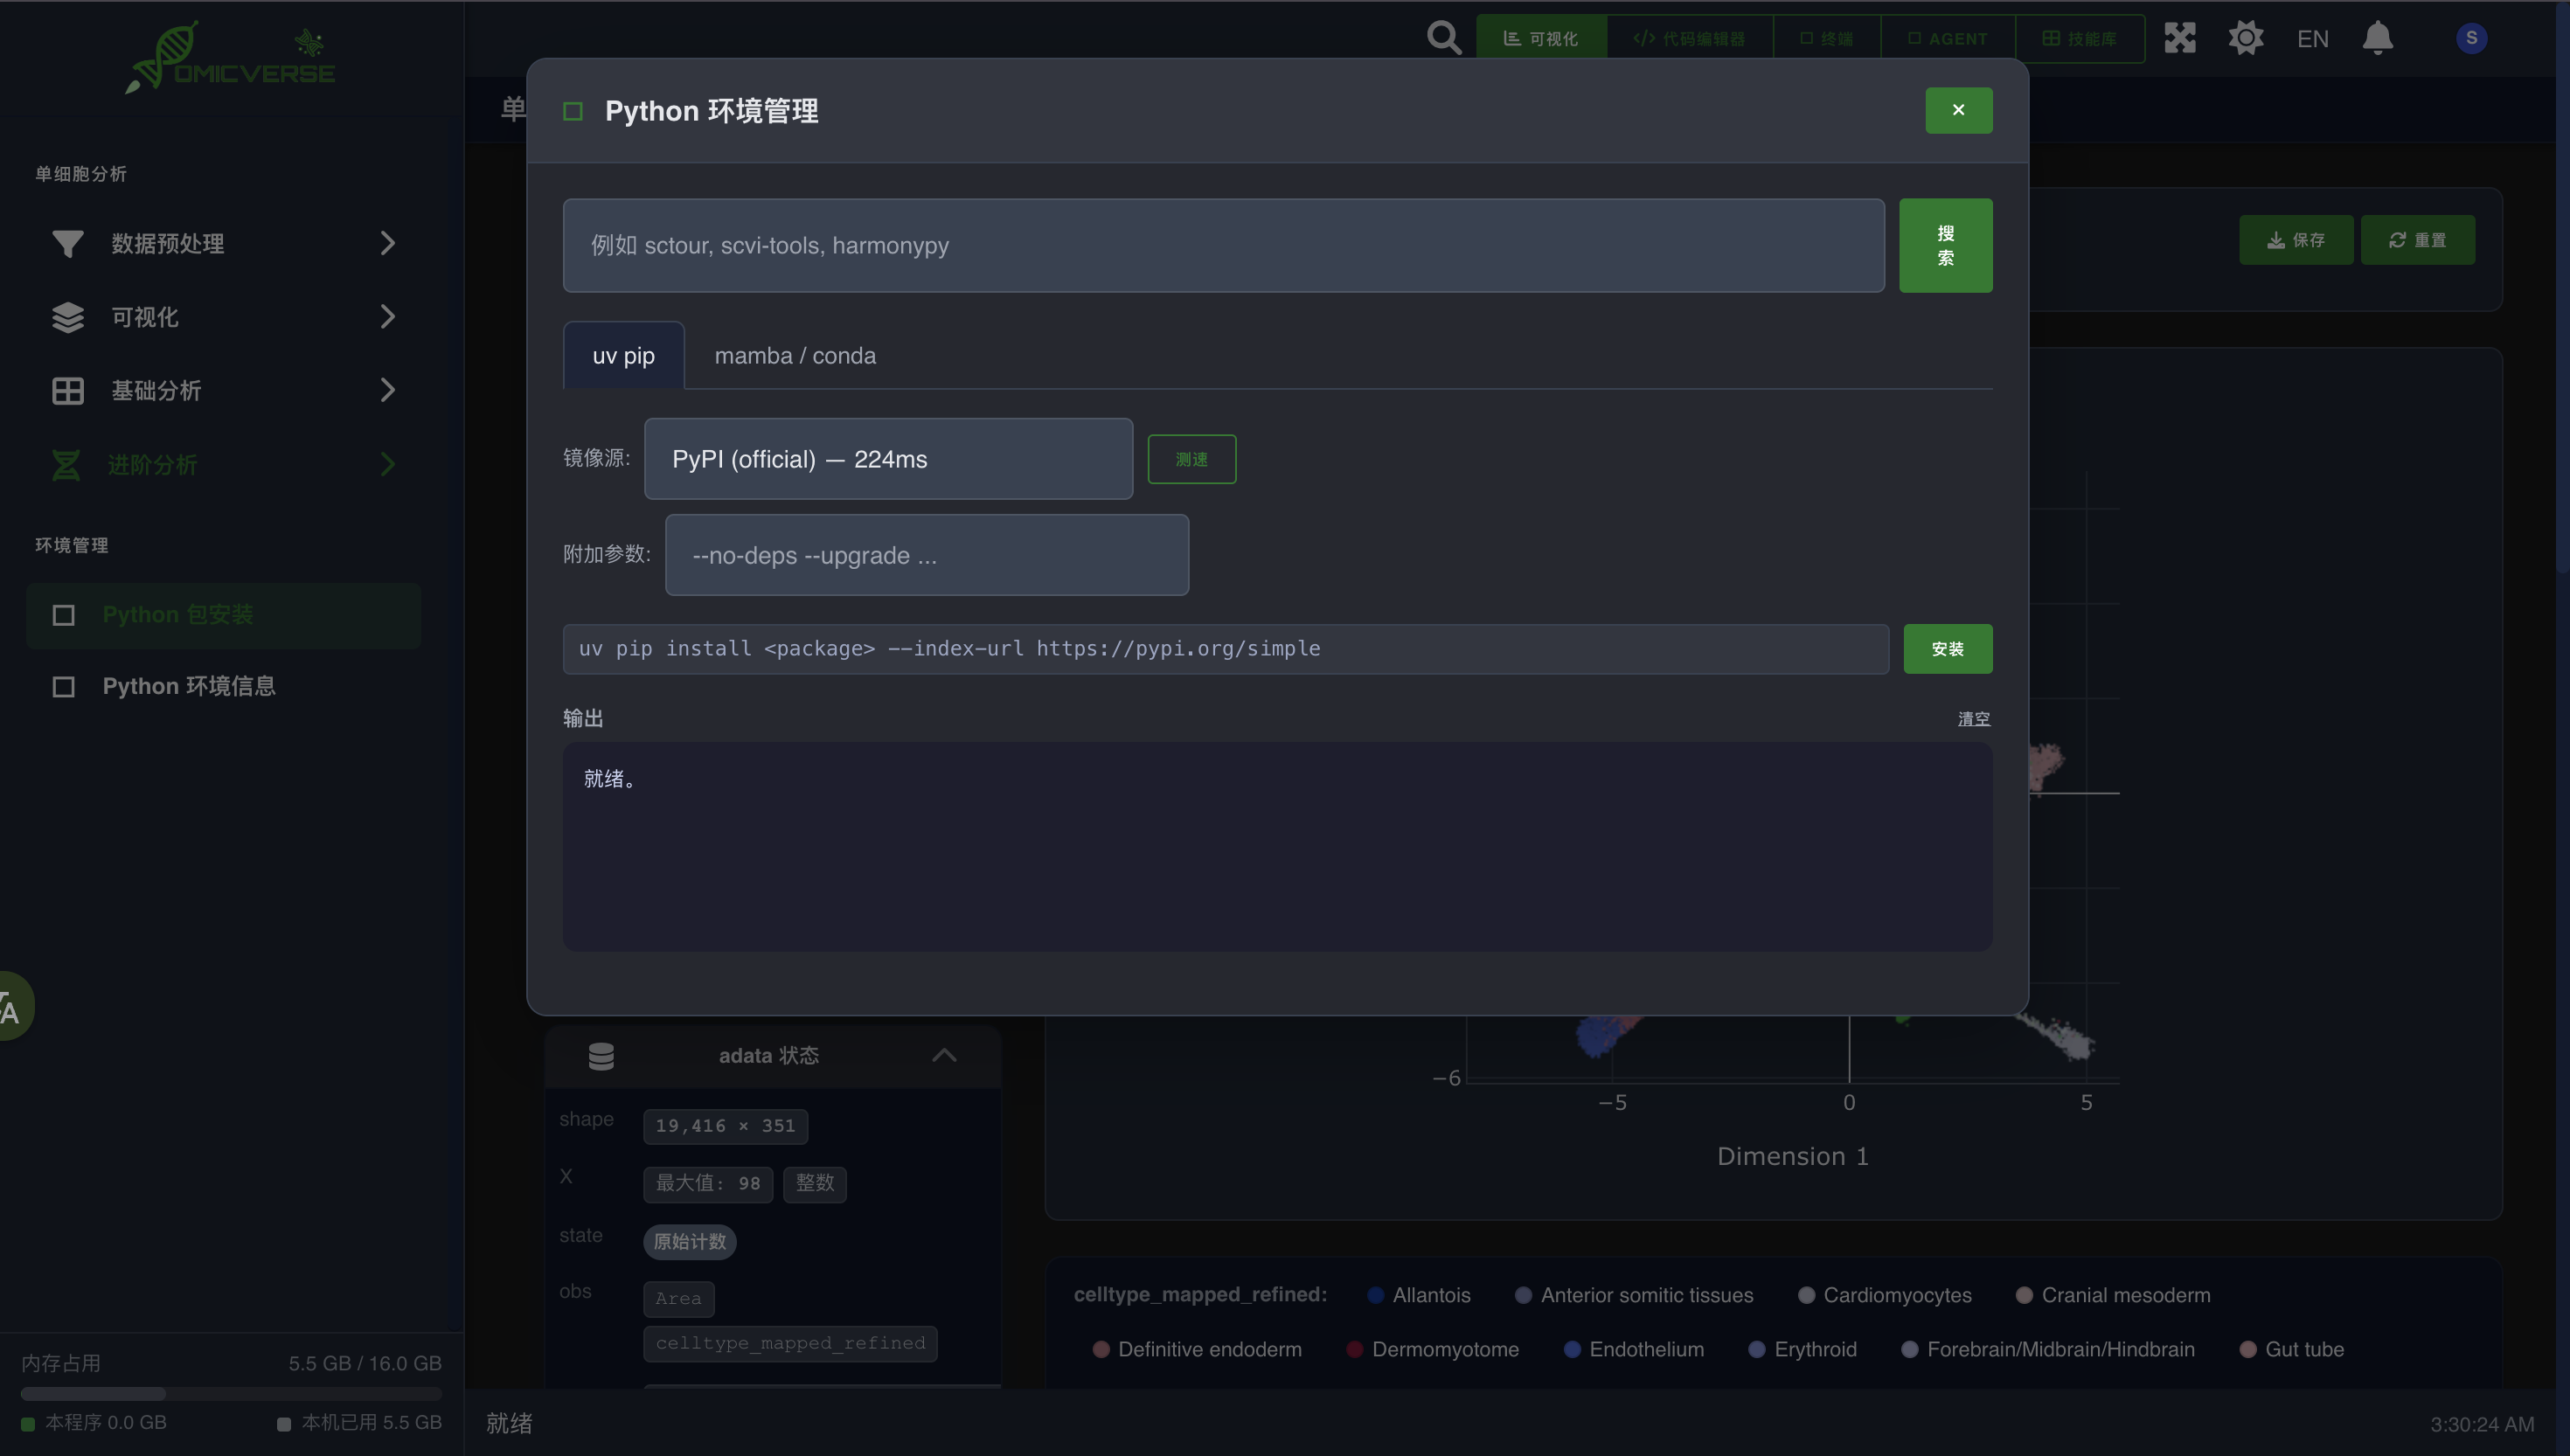2570x1456 pixels.
Task: Click the user avatar S icon
Action: (x=2471, y=38)
